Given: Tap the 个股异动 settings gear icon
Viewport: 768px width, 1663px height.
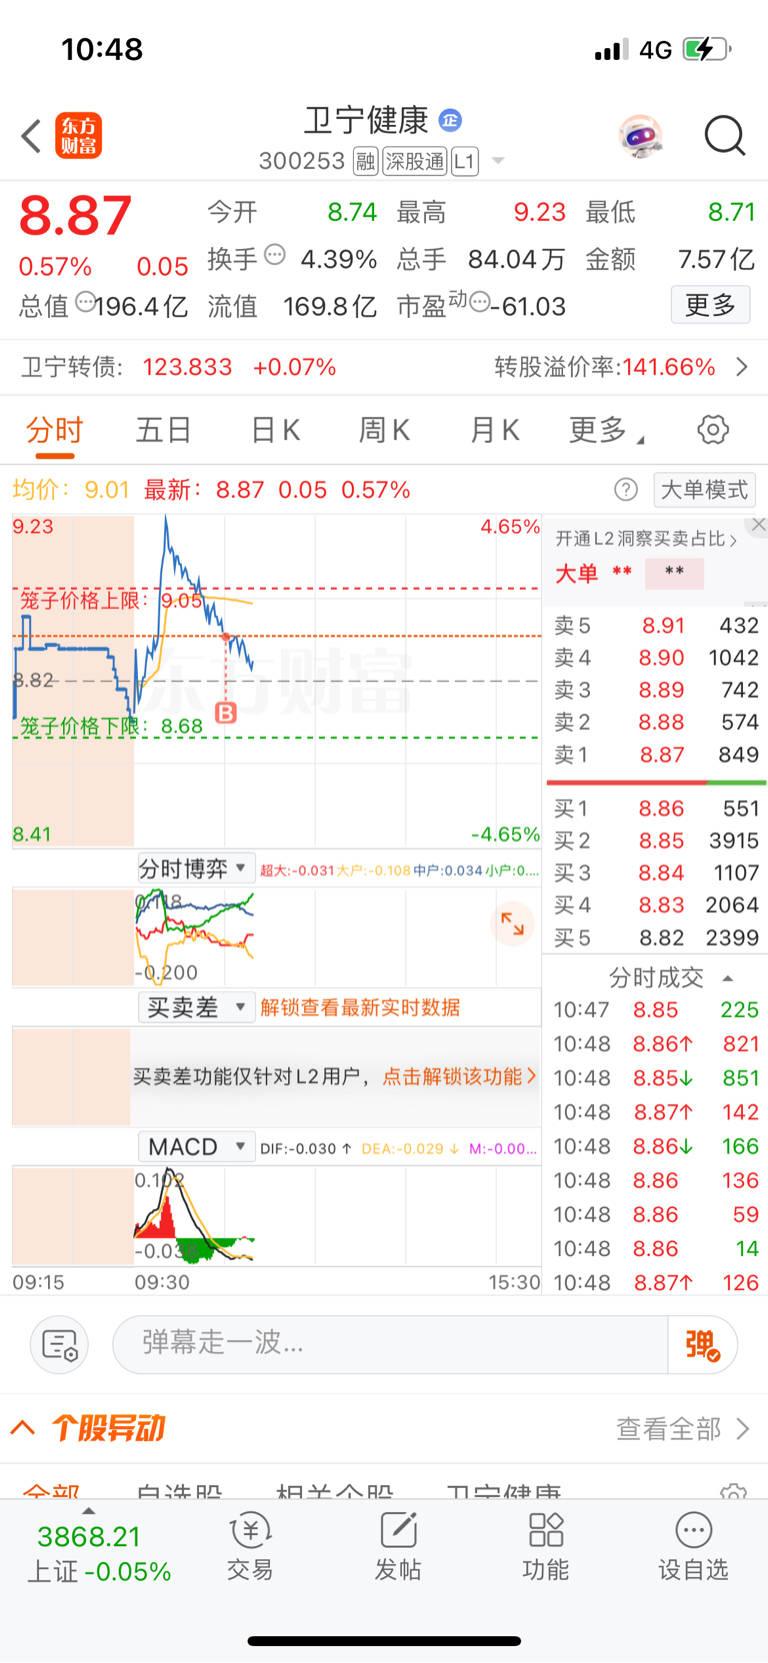Looking at the screenshot, I should point(733,1492).
